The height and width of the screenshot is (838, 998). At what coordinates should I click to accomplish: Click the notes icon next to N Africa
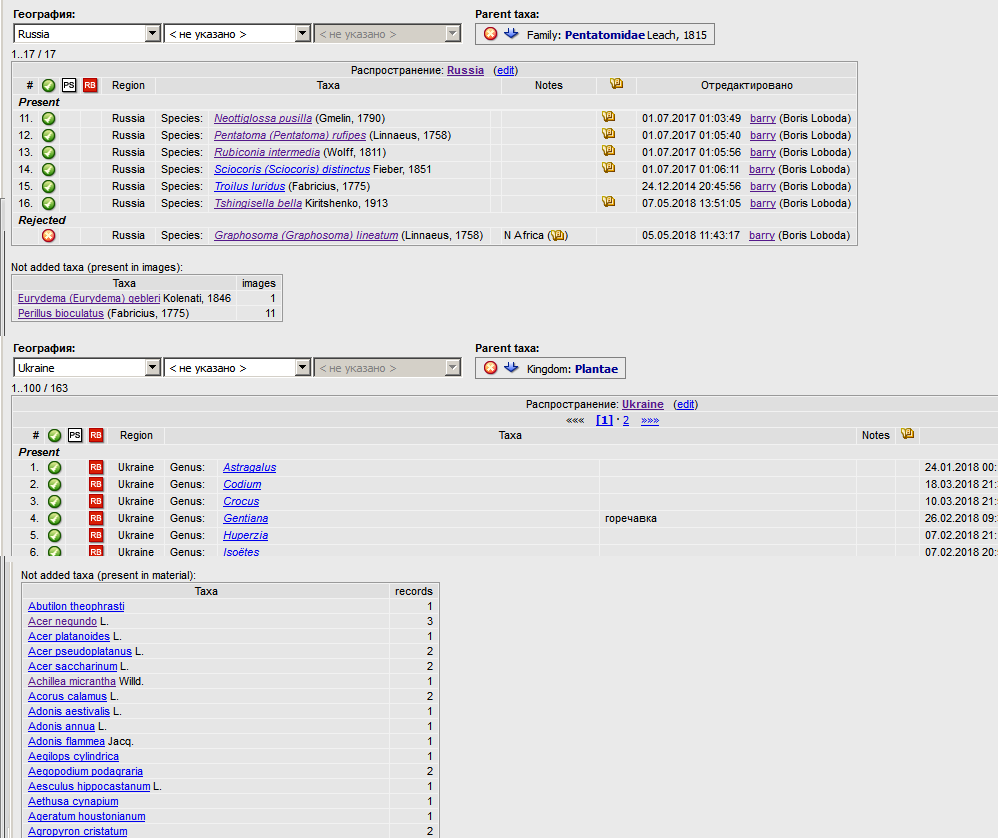[x=558, y=236]
